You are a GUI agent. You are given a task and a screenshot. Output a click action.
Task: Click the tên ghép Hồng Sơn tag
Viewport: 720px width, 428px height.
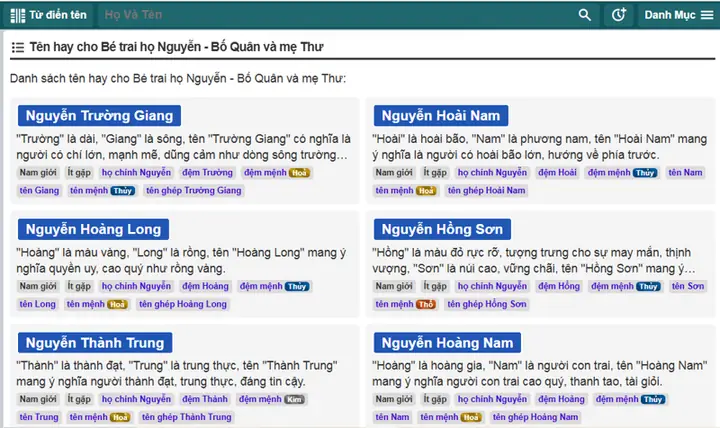pyautogui.click(x=487, y=304)
